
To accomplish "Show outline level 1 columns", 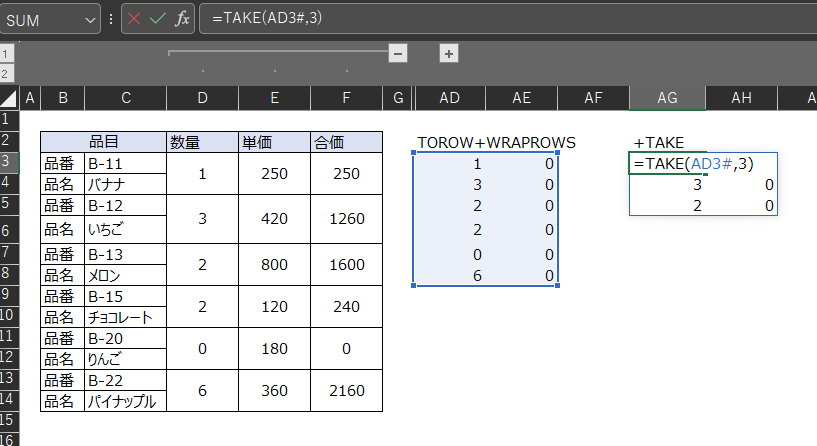I will coord(5,54).
